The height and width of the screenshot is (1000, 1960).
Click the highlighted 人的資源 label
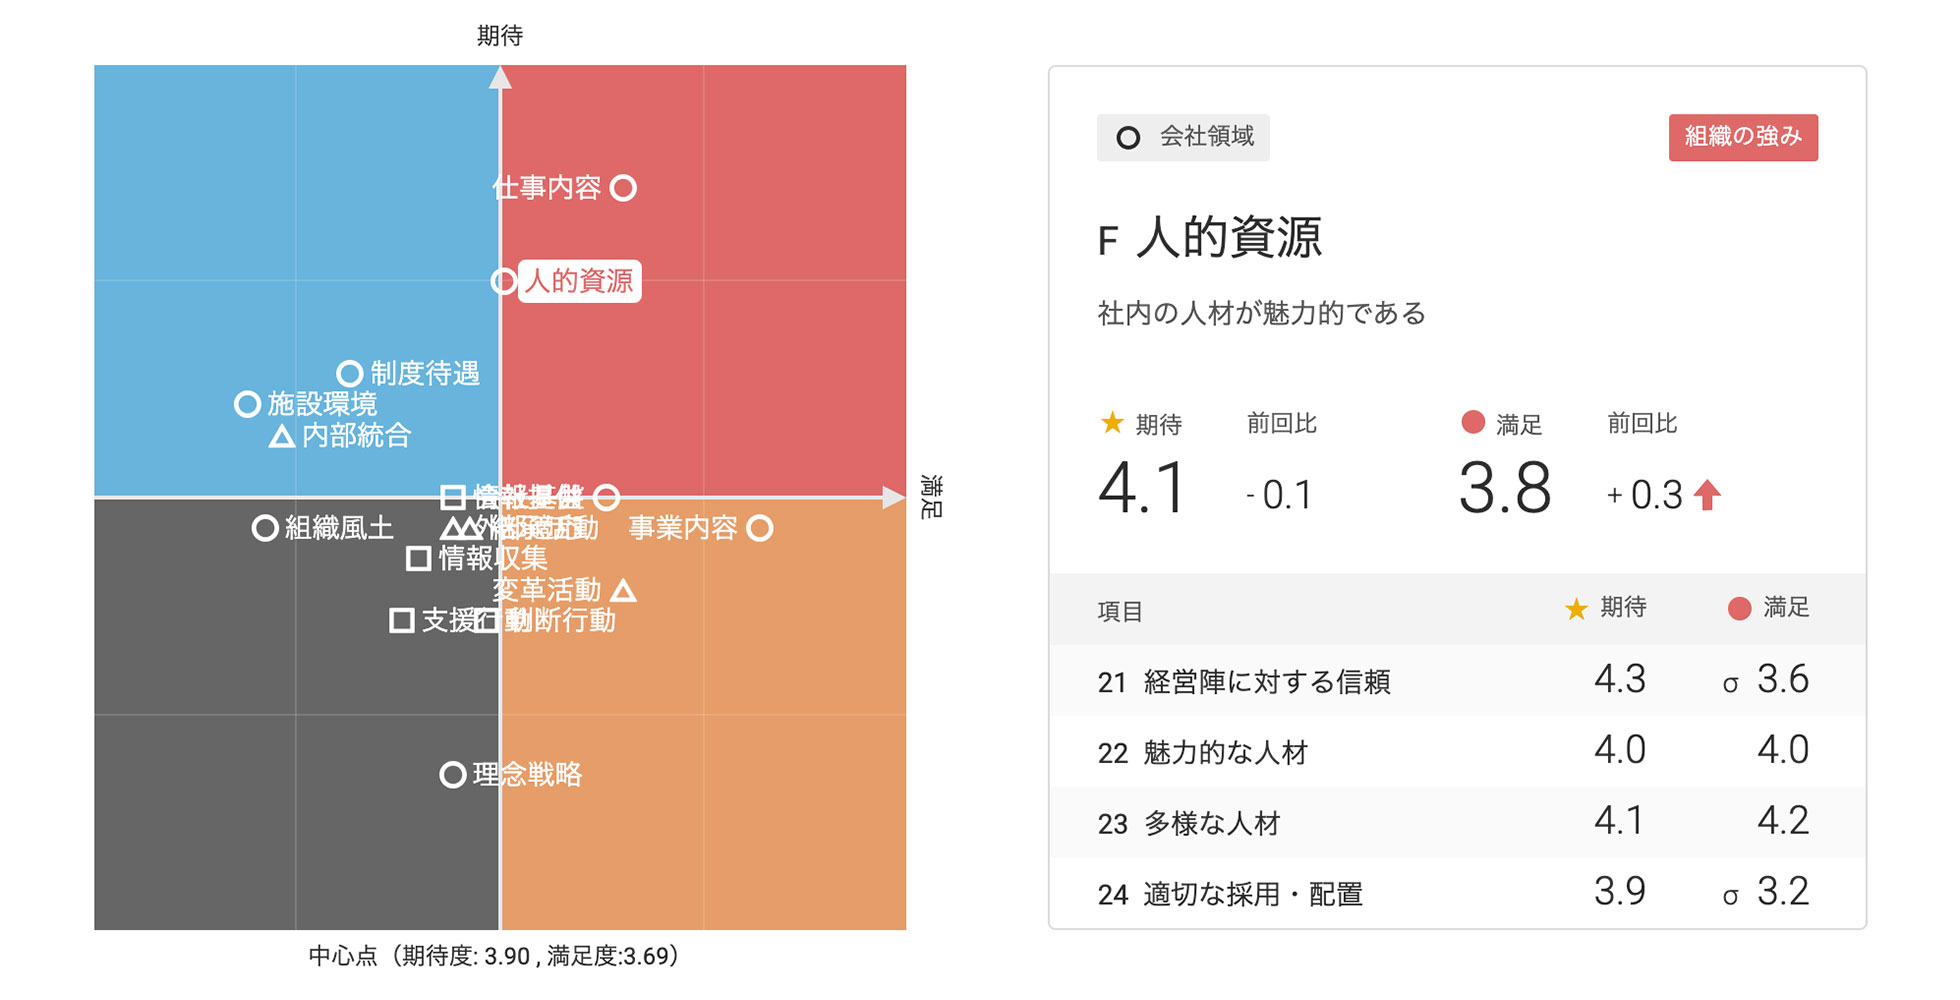(579, 281)
